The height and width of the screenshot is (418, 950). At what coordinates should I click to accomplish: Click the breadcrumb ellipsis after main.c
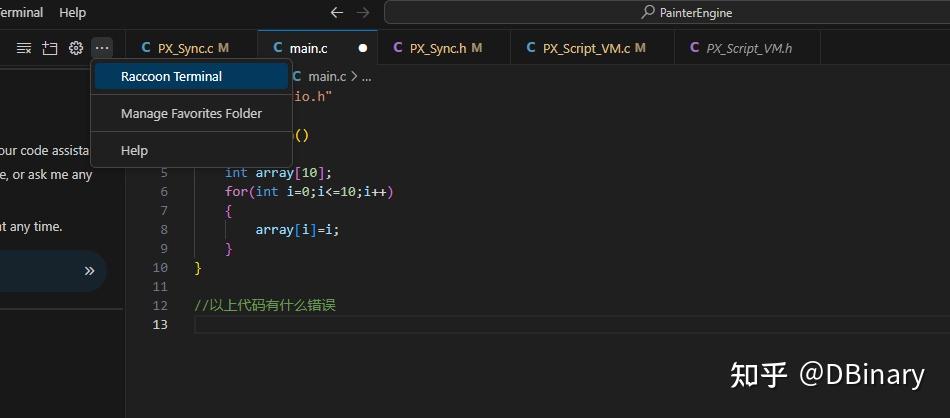tap(366, 77)
